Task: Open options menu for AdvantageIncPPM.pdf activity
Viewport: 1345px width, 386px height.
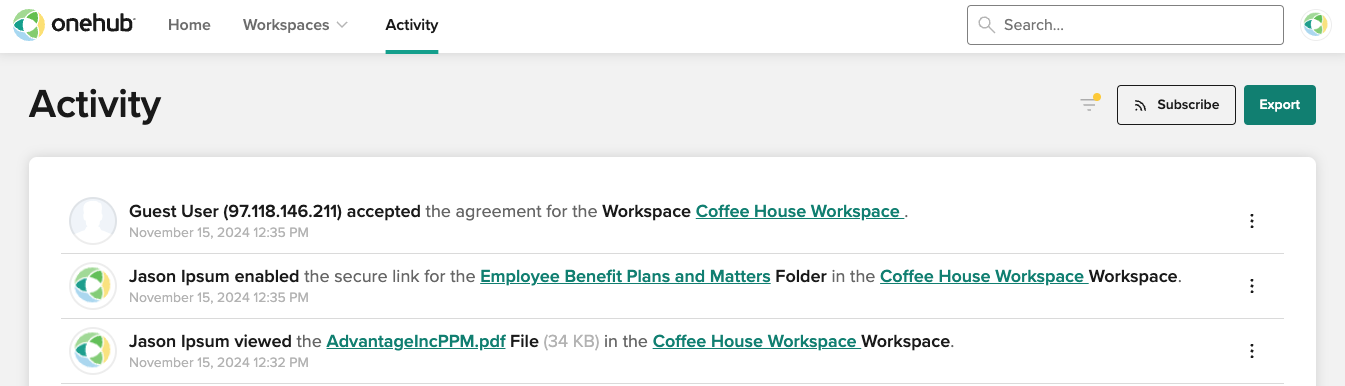Action: [1252, 351]
